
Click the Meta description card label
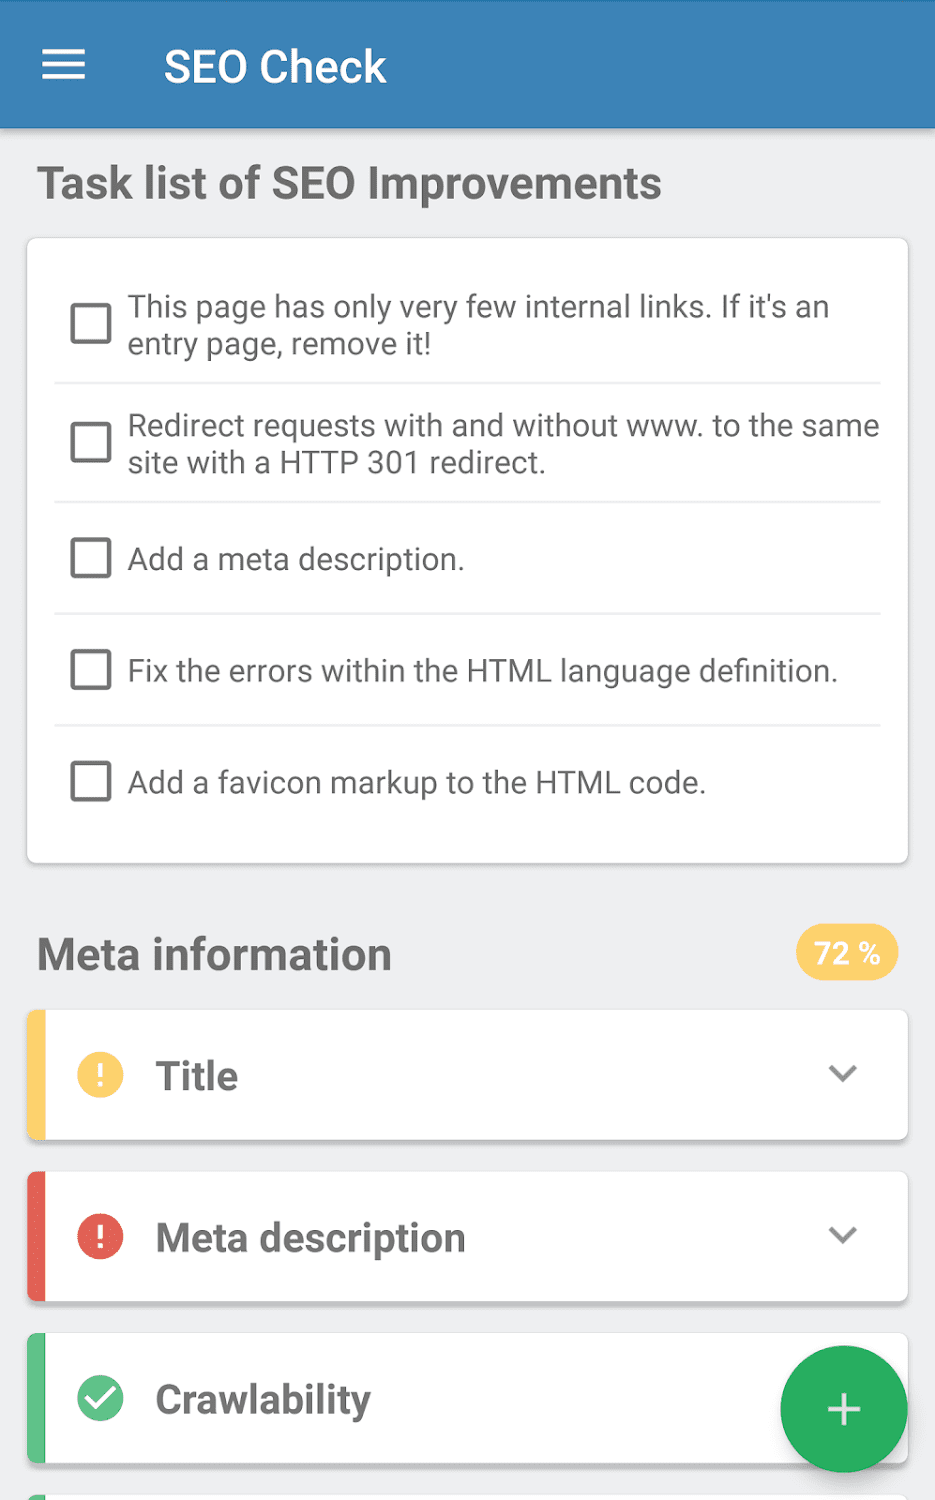(x=310, y=1238)
